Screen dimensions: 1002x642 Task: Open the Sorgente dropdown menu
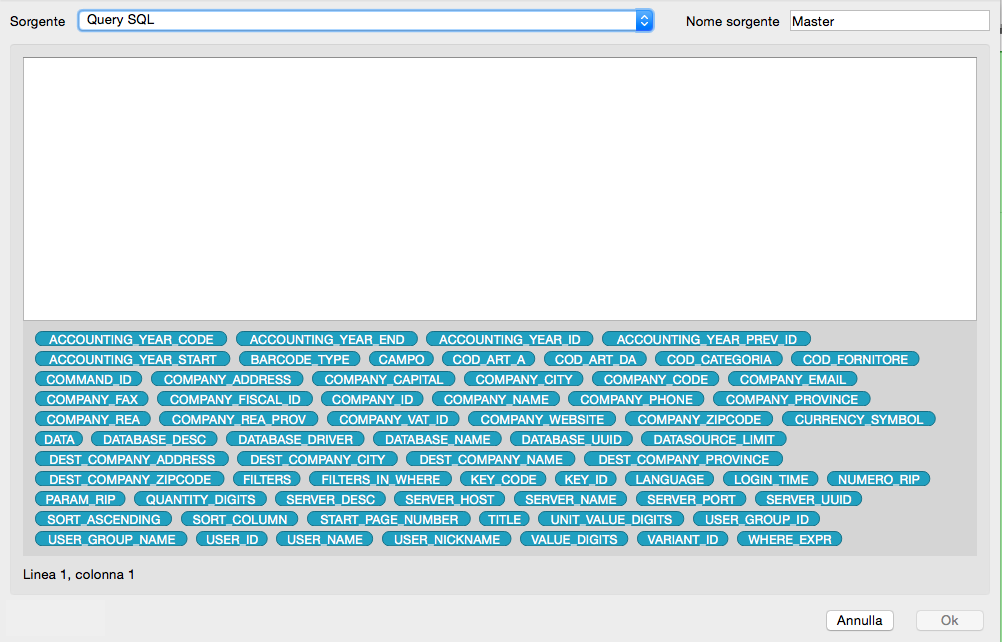[366, 20]
